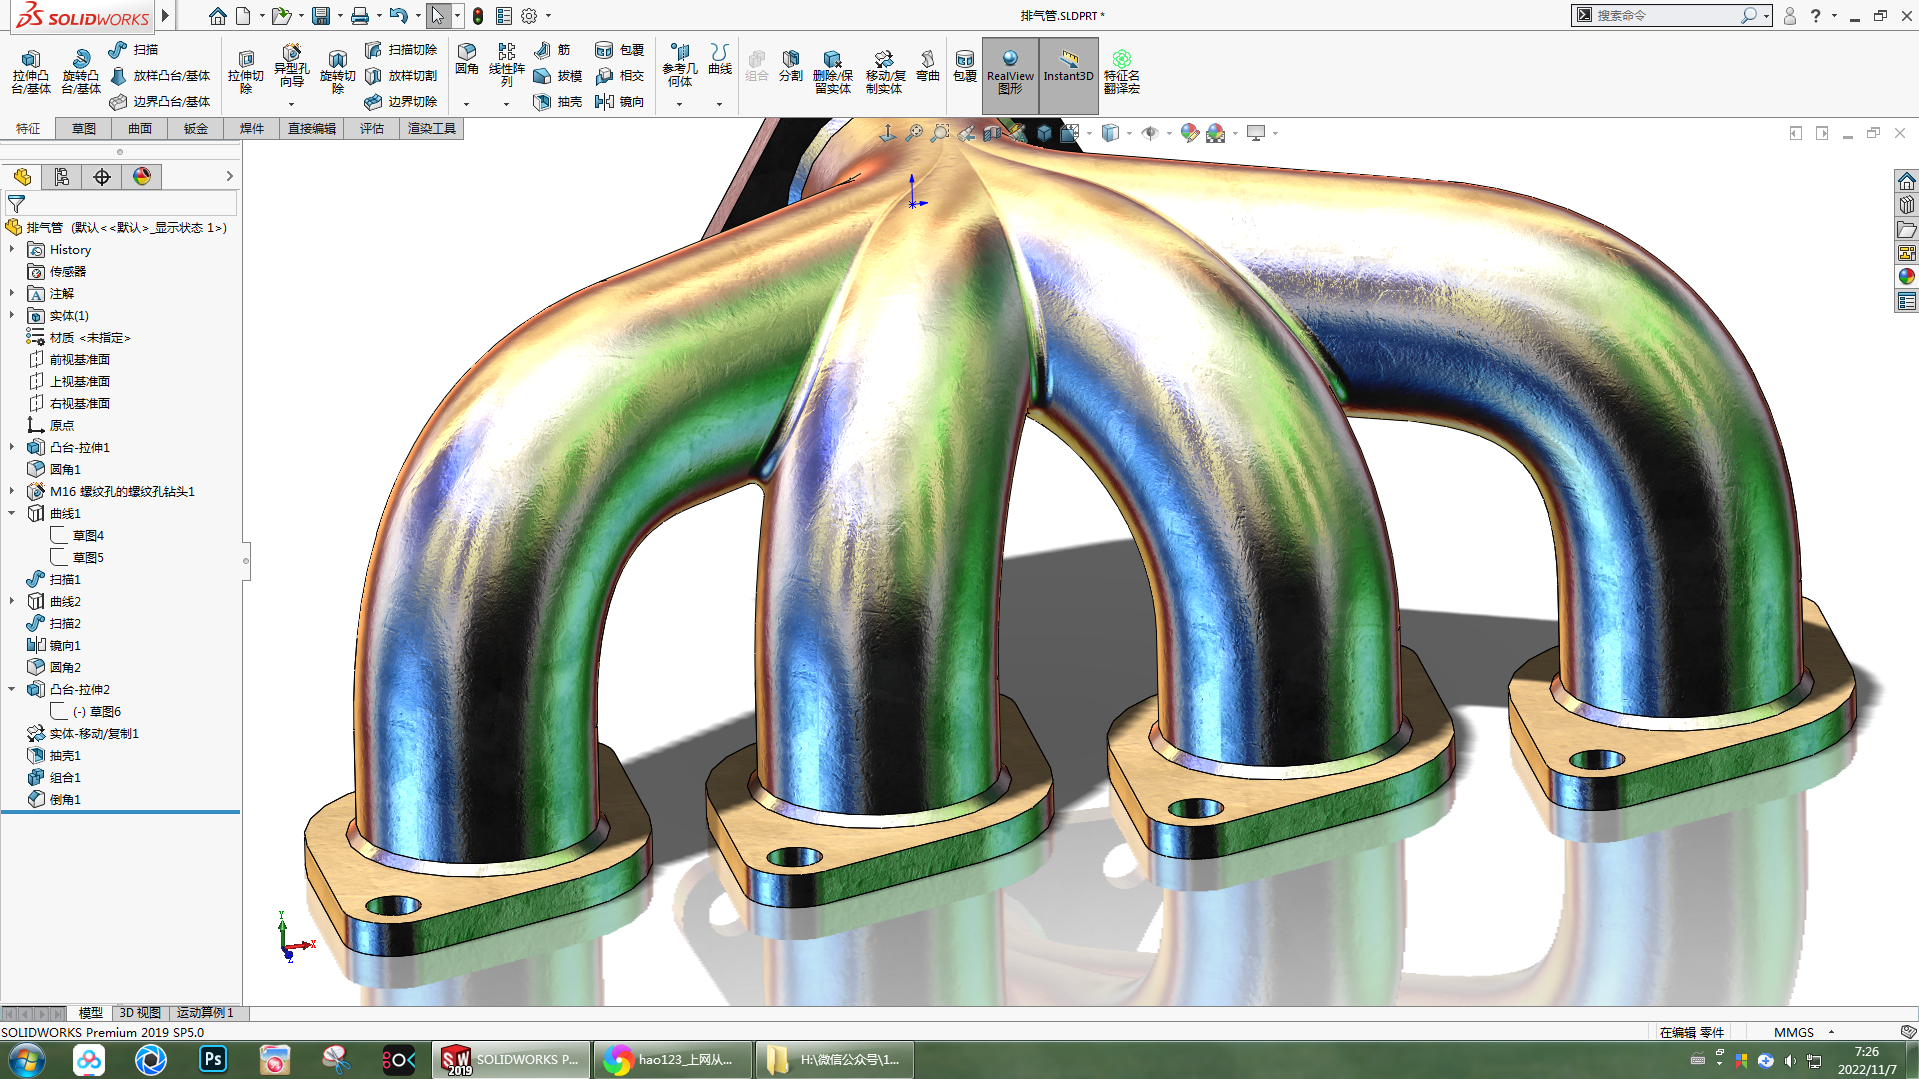Open the dropdown arrow under 圆角
The image size is (1919, 1079).
pos(466,104)
